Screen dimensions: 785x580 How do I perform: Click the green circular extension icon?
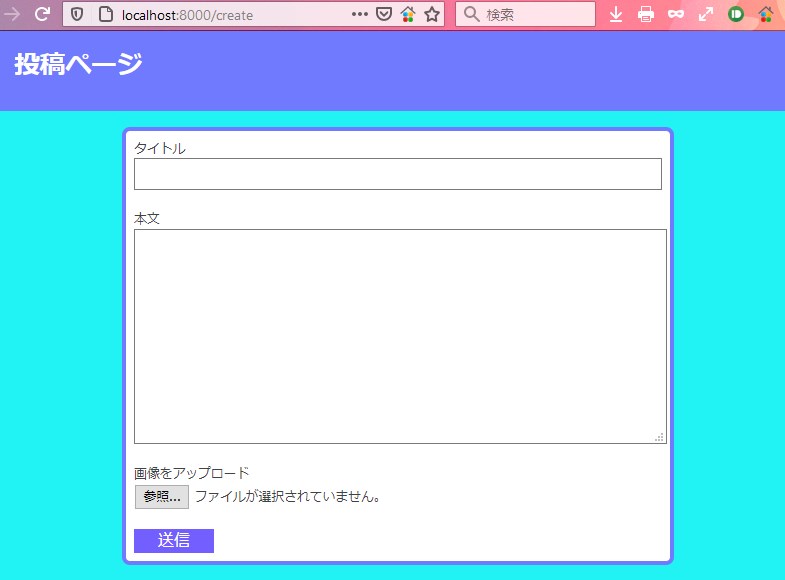tap(736, 14)
